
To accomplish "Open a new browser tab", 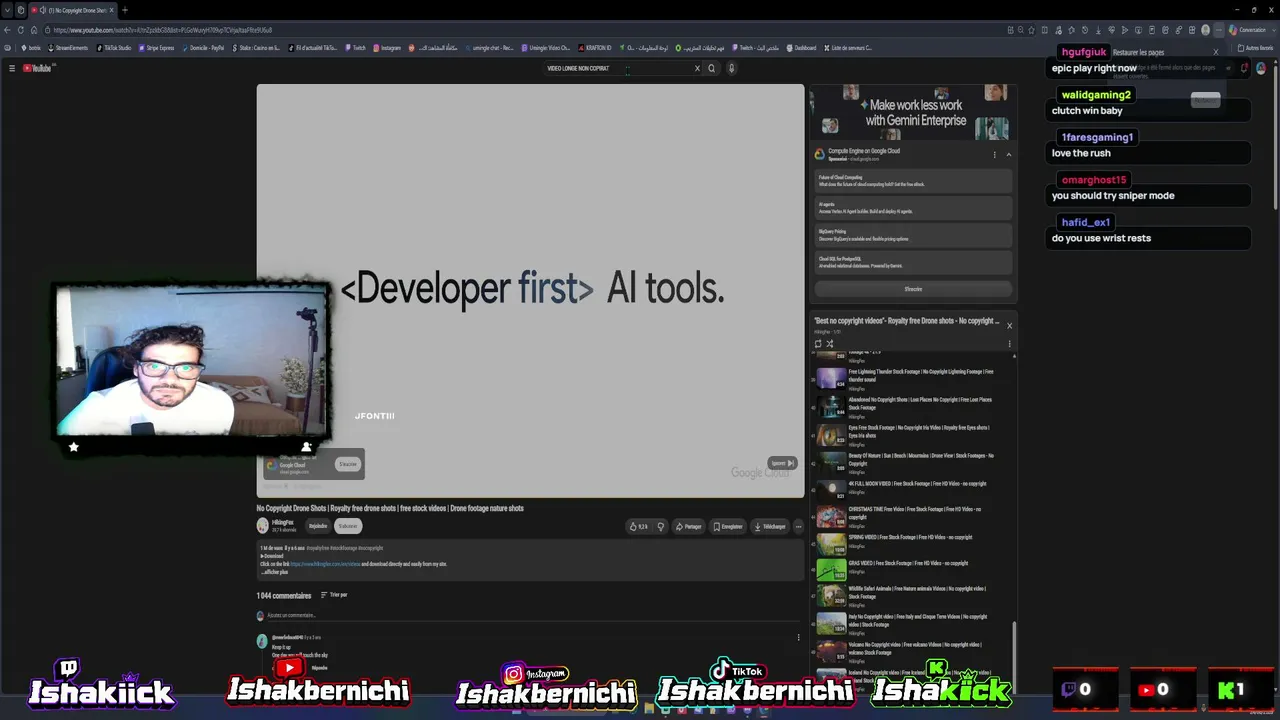I will [x=125, y=10].
